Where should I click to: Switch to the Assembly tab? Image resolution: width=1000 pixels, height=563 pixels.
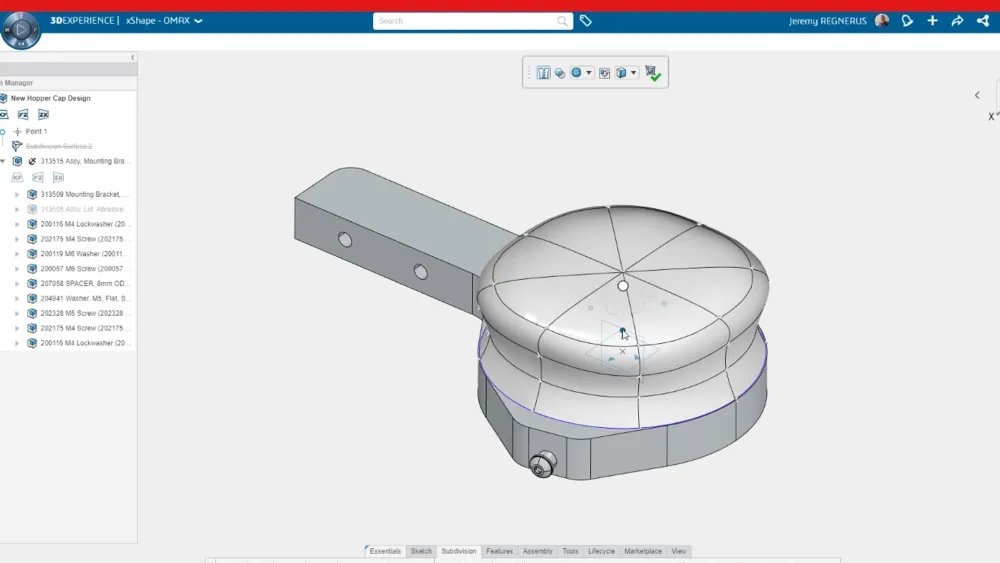point(538,551)
